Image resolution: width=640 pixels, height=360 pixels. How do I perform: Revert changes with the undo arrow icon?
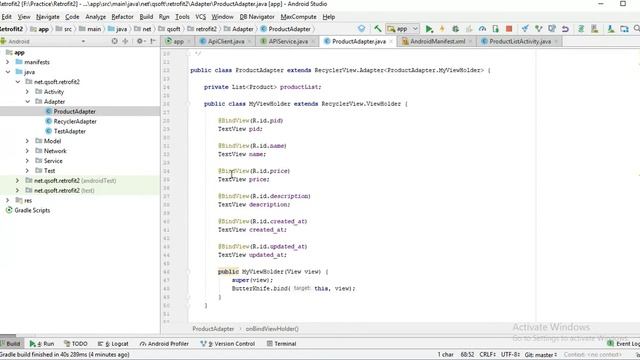pos(565,29)
